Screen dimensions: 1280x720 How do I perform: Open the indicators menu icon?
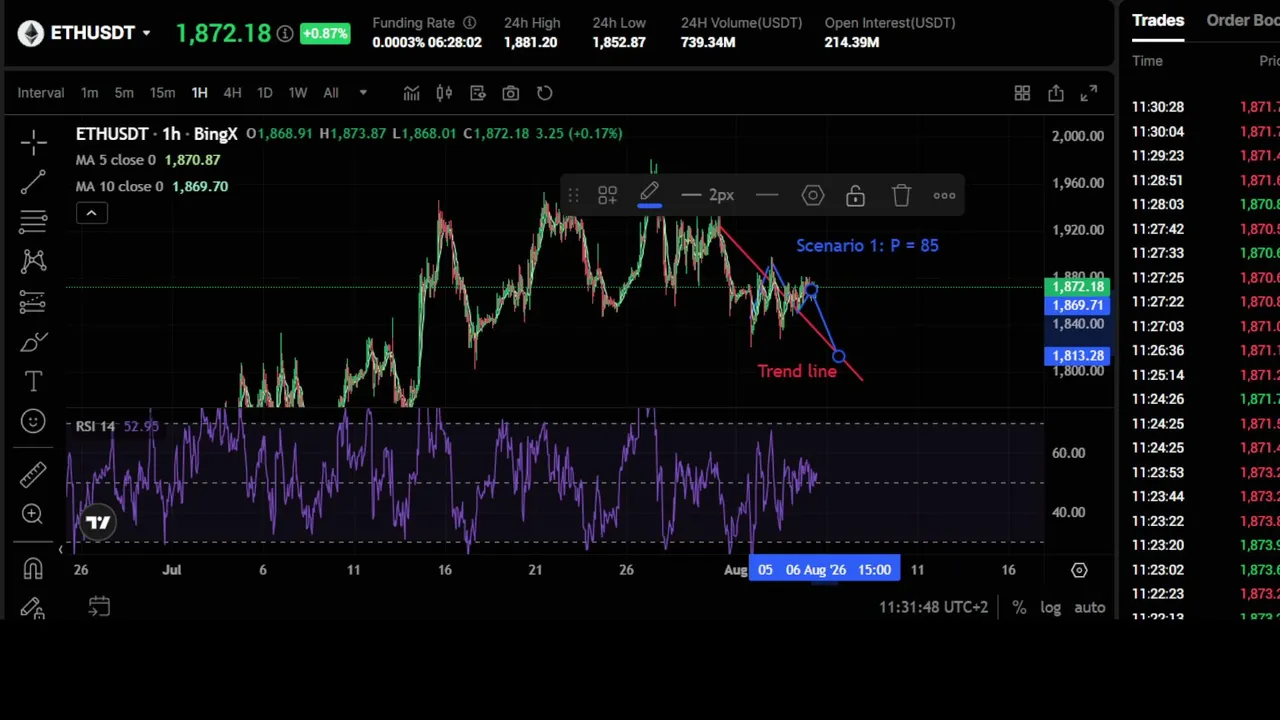point(411,93)
